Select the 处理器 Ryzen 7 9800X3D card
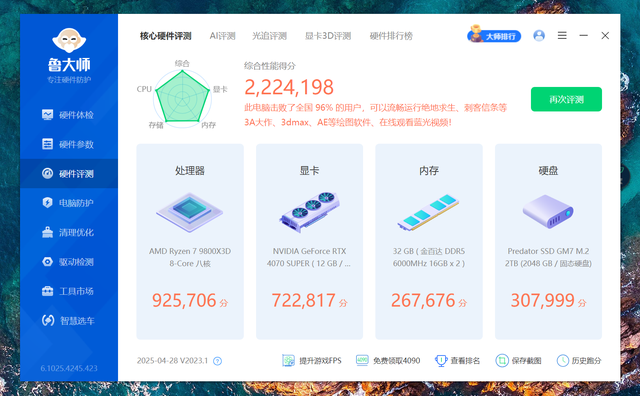 coord(190,241)
